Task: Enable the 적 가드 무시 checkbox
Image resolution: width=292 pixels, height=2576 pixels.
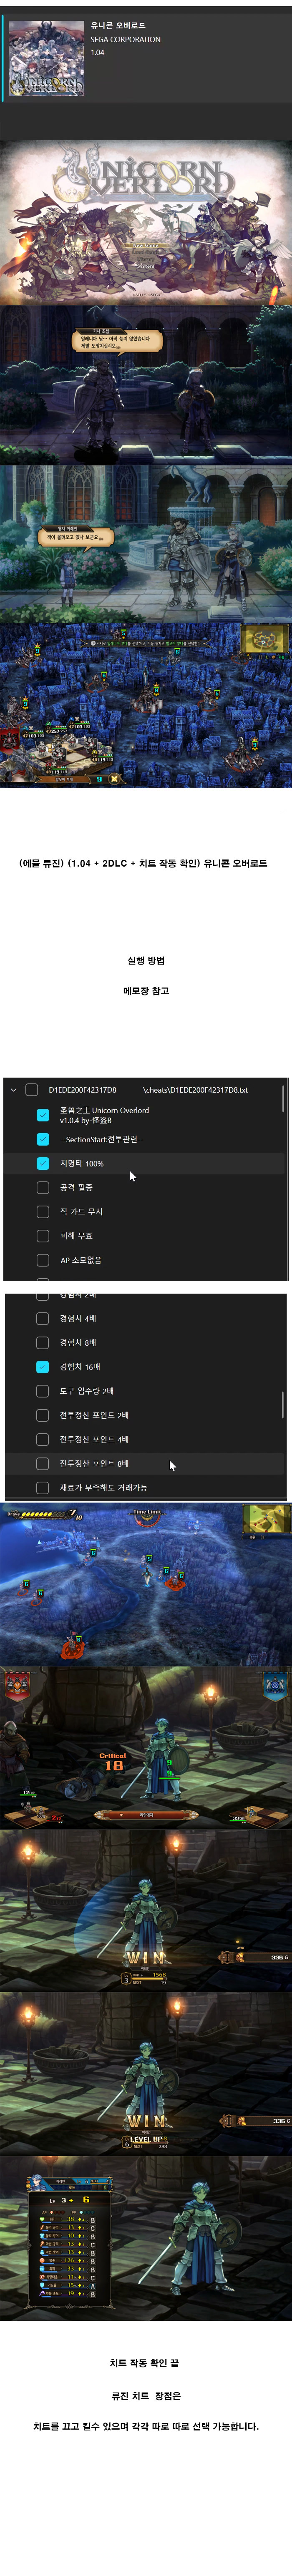Action: tap(43, 1211)
